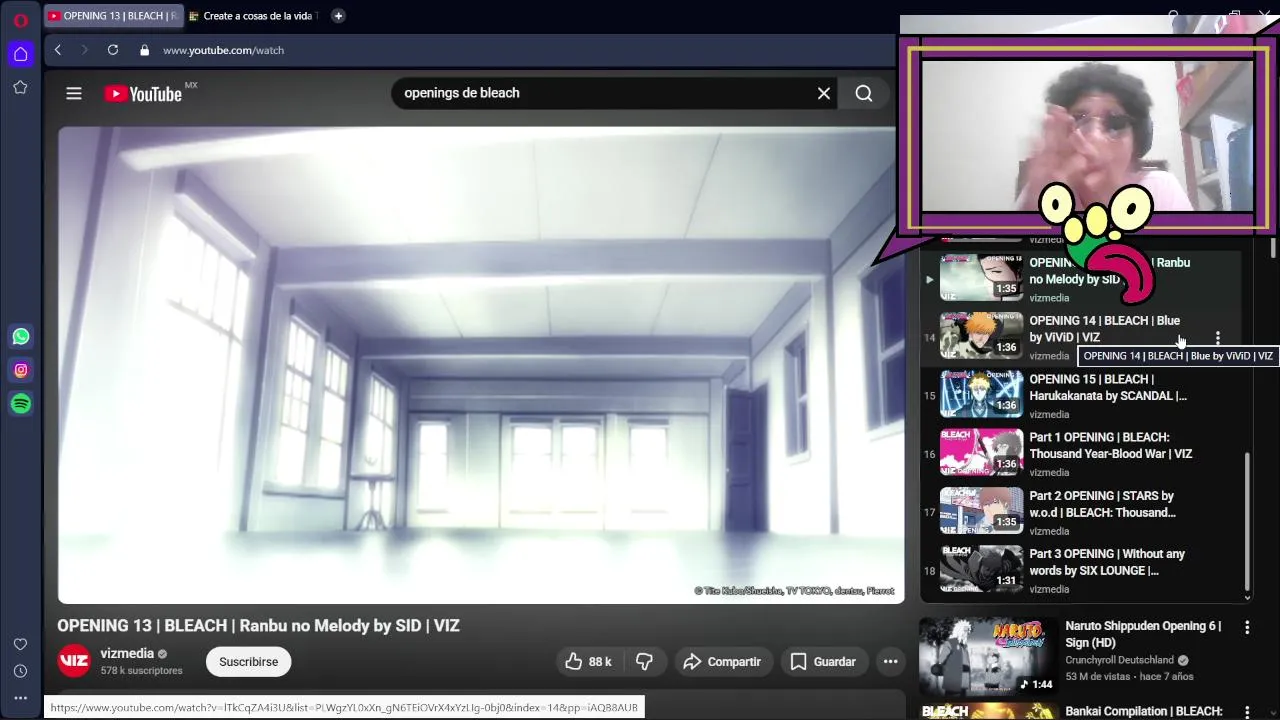
Task: Click the Compartir share button
Action: pyautogui.click(x=722, y=662)
